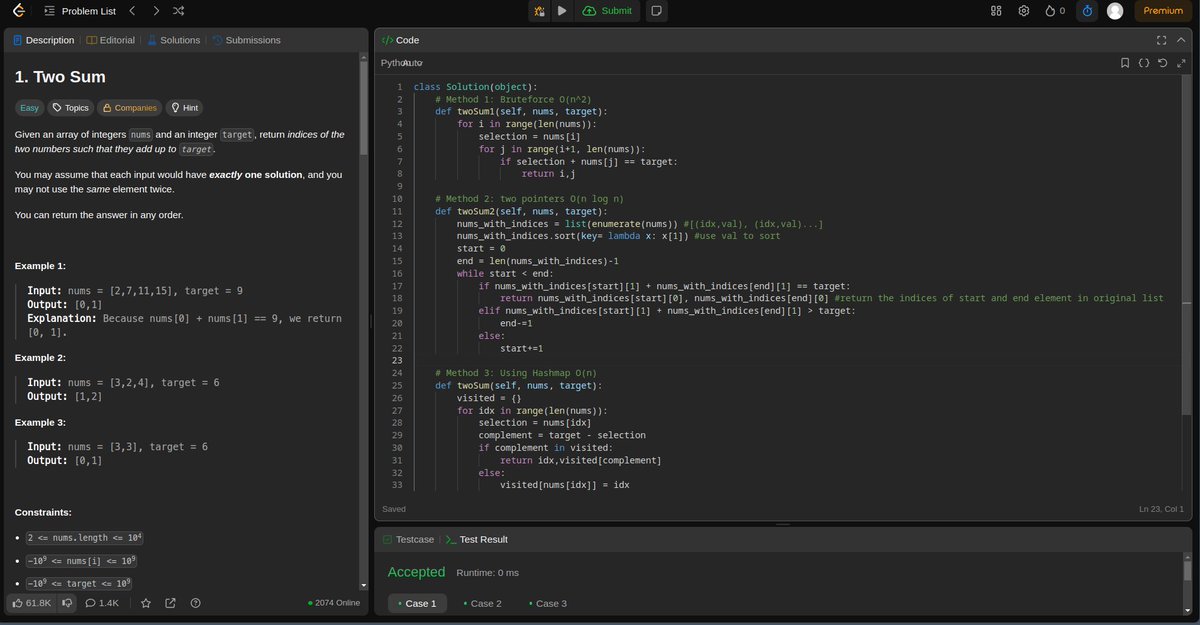Submit the solution
The width and height of the screenshot is (1200, 625).
point(606,11)
